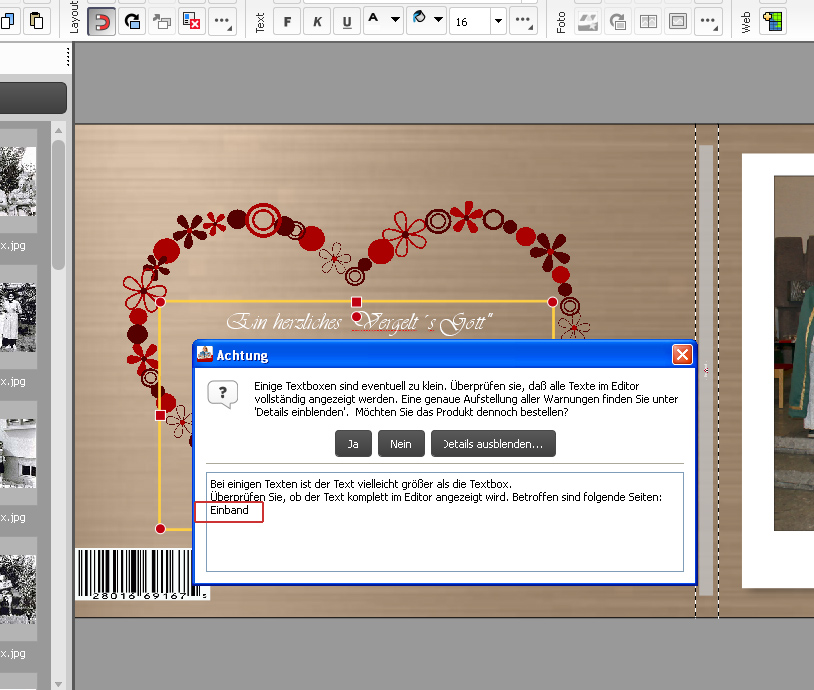Click the arrange layers icon in Layout
Screen dimensions: 814x690
[162, 21]
